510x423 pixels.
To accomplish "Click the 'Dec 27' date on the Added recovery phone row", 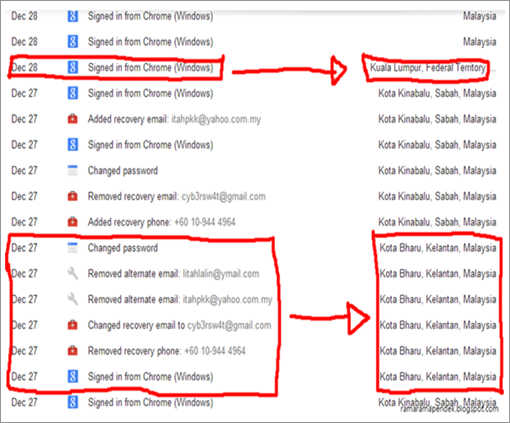I will (x=24, y=222).
